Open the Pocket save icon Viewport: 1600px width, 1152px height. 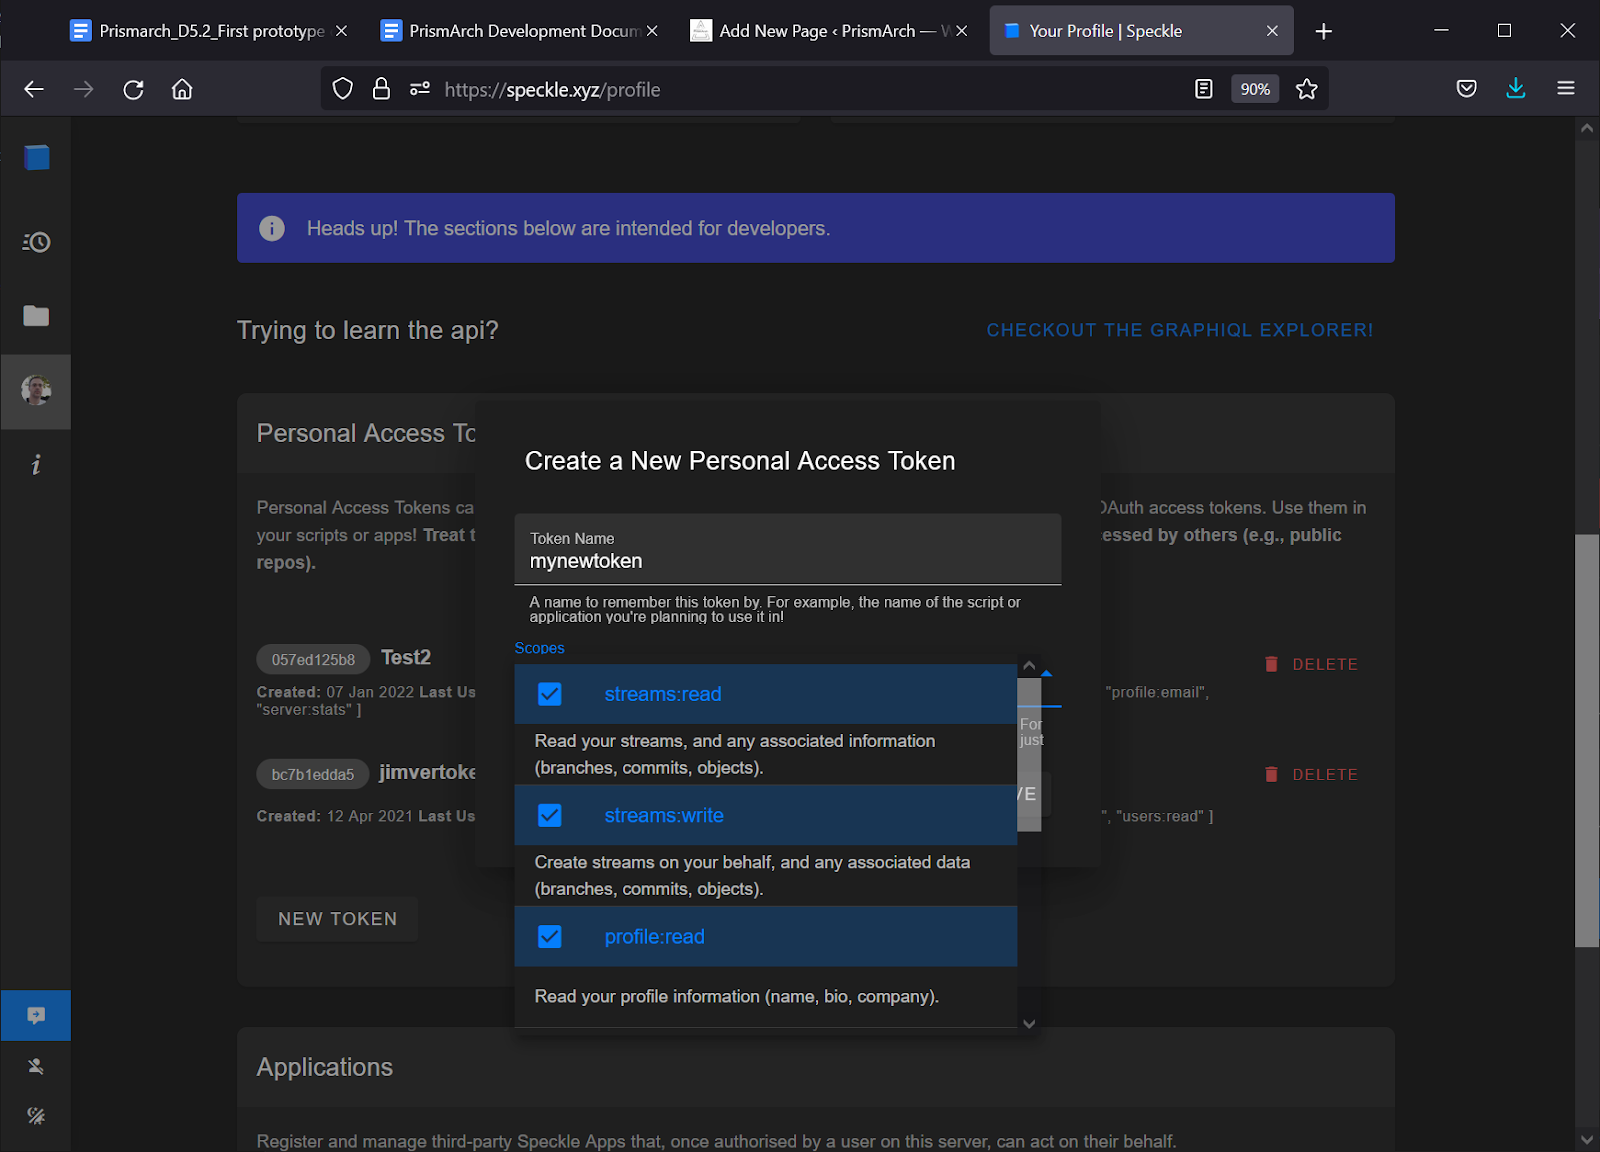(x=1467, y=89)
